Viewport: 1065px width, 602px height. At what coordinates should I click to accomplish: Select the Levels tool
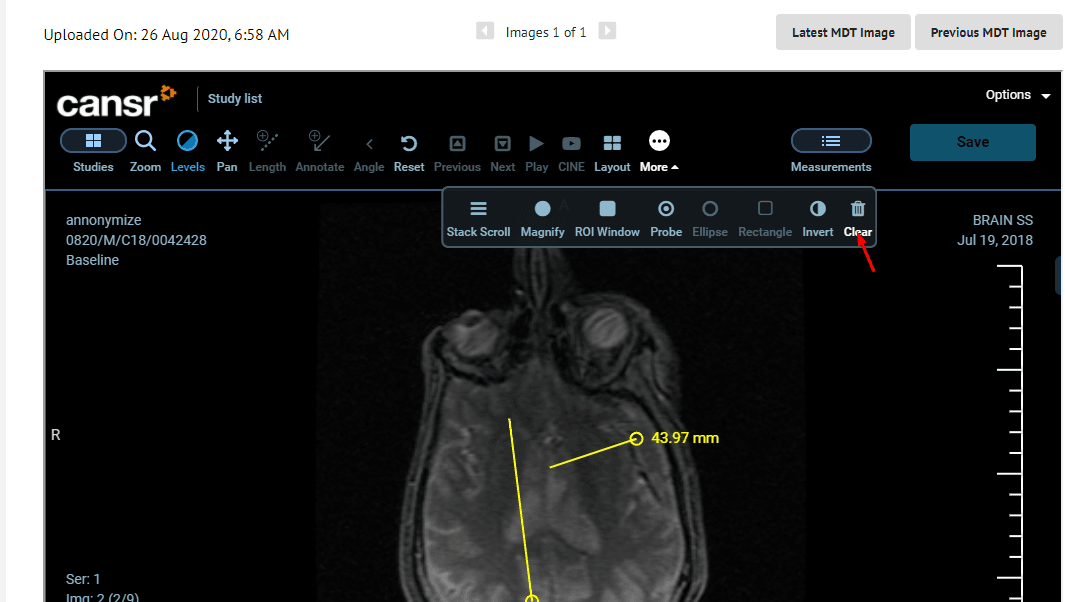pos(188,150)
